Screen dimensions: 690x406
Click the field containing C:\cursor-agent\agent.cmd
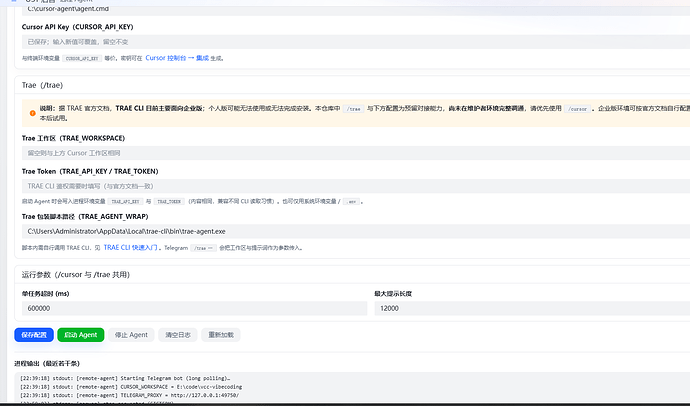coord(356,9)
